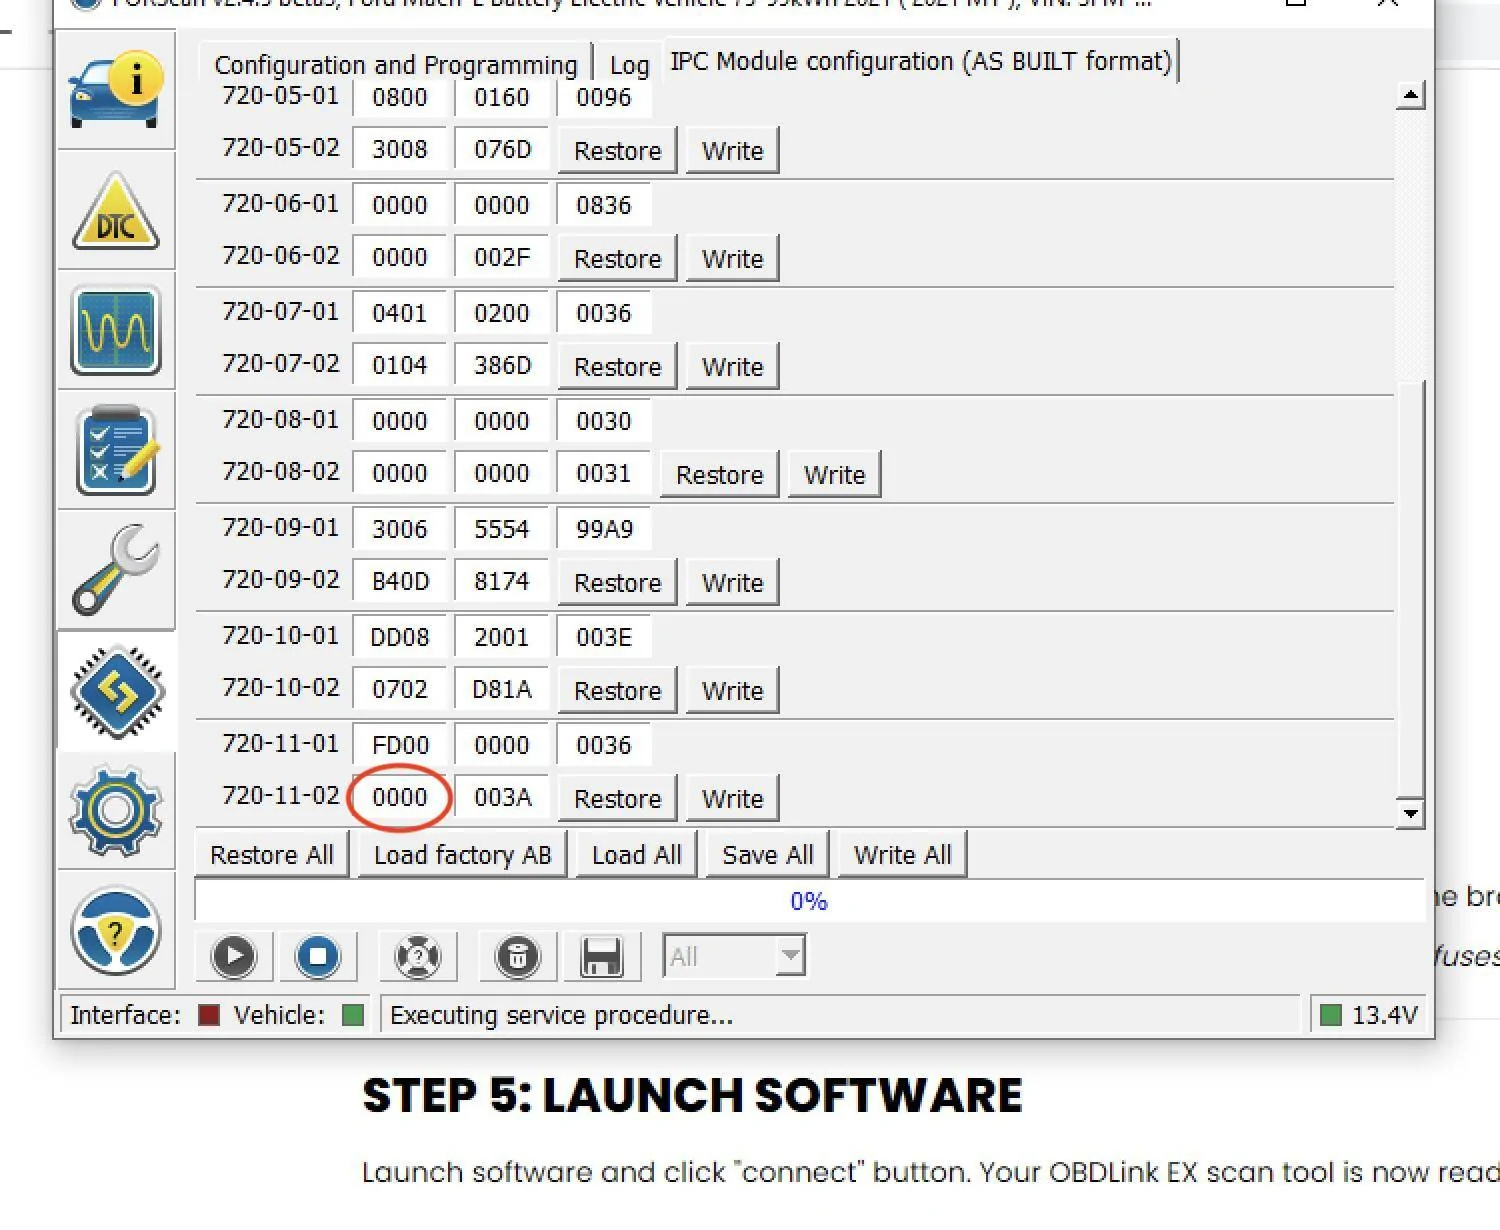1500x1230 pixels.
Task: Click the run play button
Action: tap(234, 957)
